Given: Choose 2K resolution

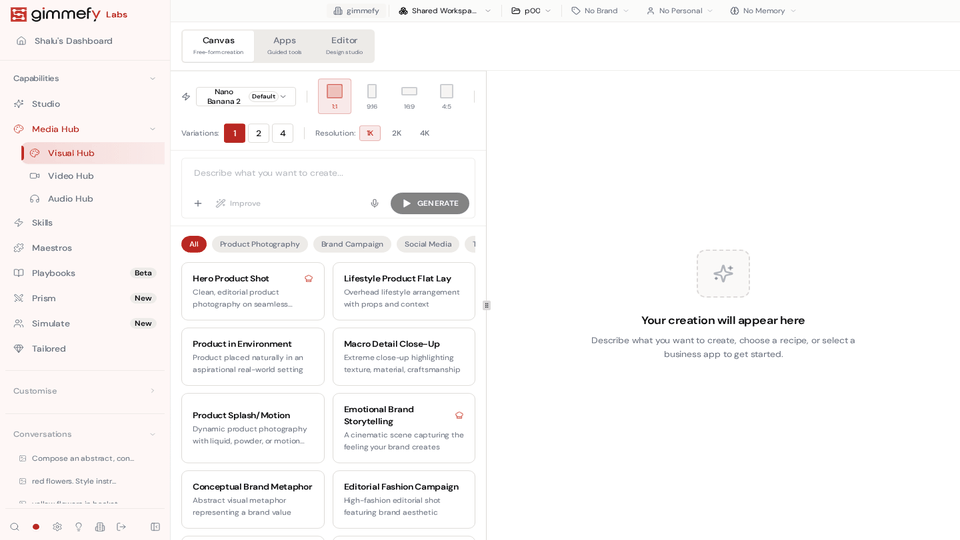Looking at the screenshot, I should [x=396, y=133].
